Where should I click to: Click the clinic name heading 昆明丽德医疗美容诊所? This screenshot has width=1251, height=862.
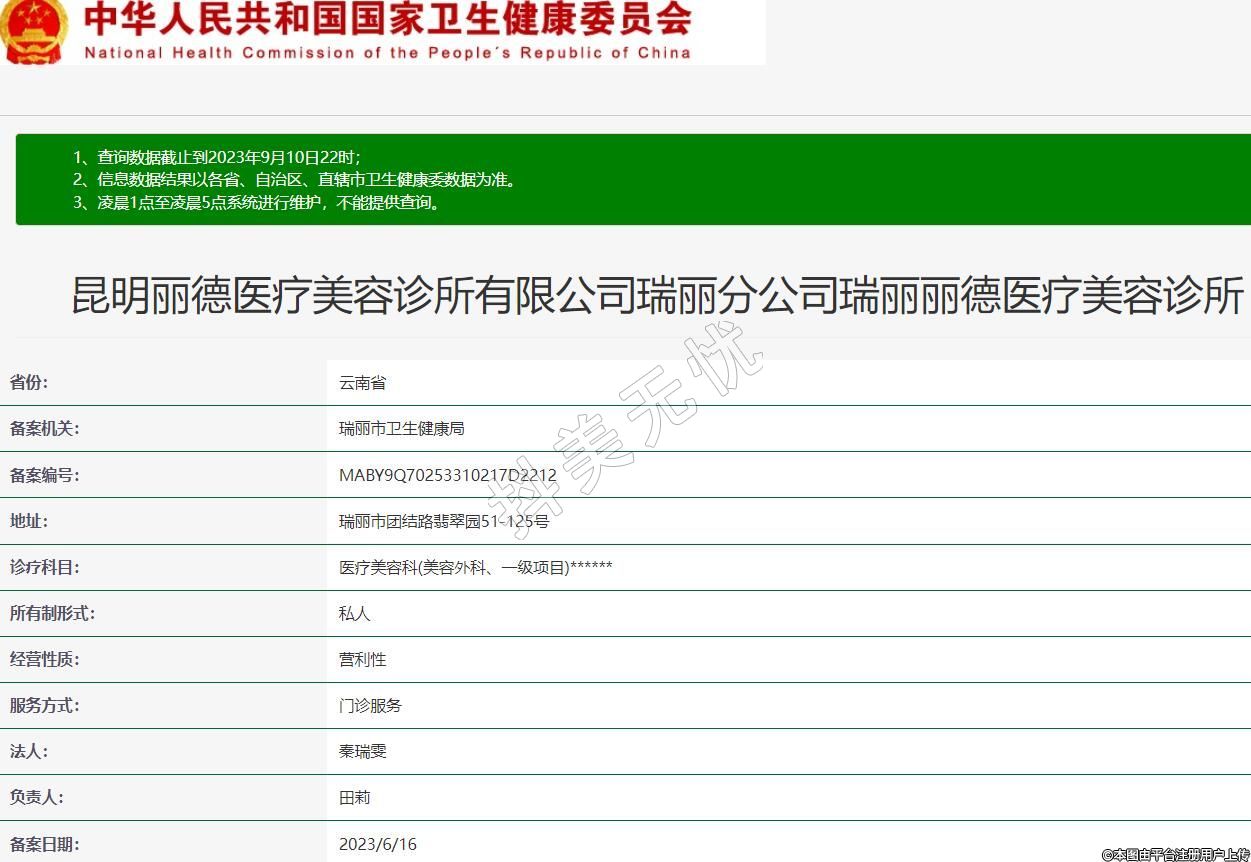pos(657,297)
